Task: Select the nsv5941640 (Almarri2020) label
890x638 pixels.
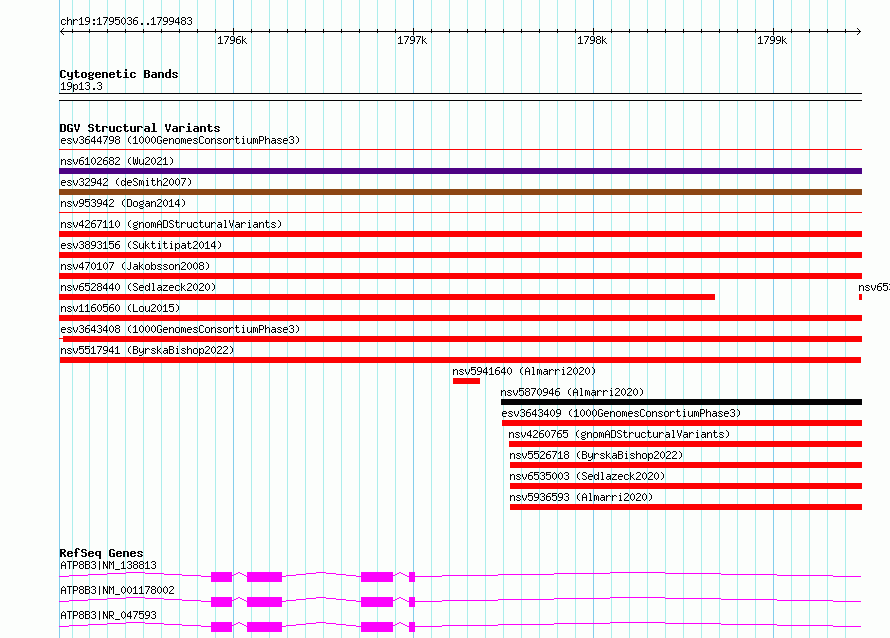Action: (x=524, y=371)
